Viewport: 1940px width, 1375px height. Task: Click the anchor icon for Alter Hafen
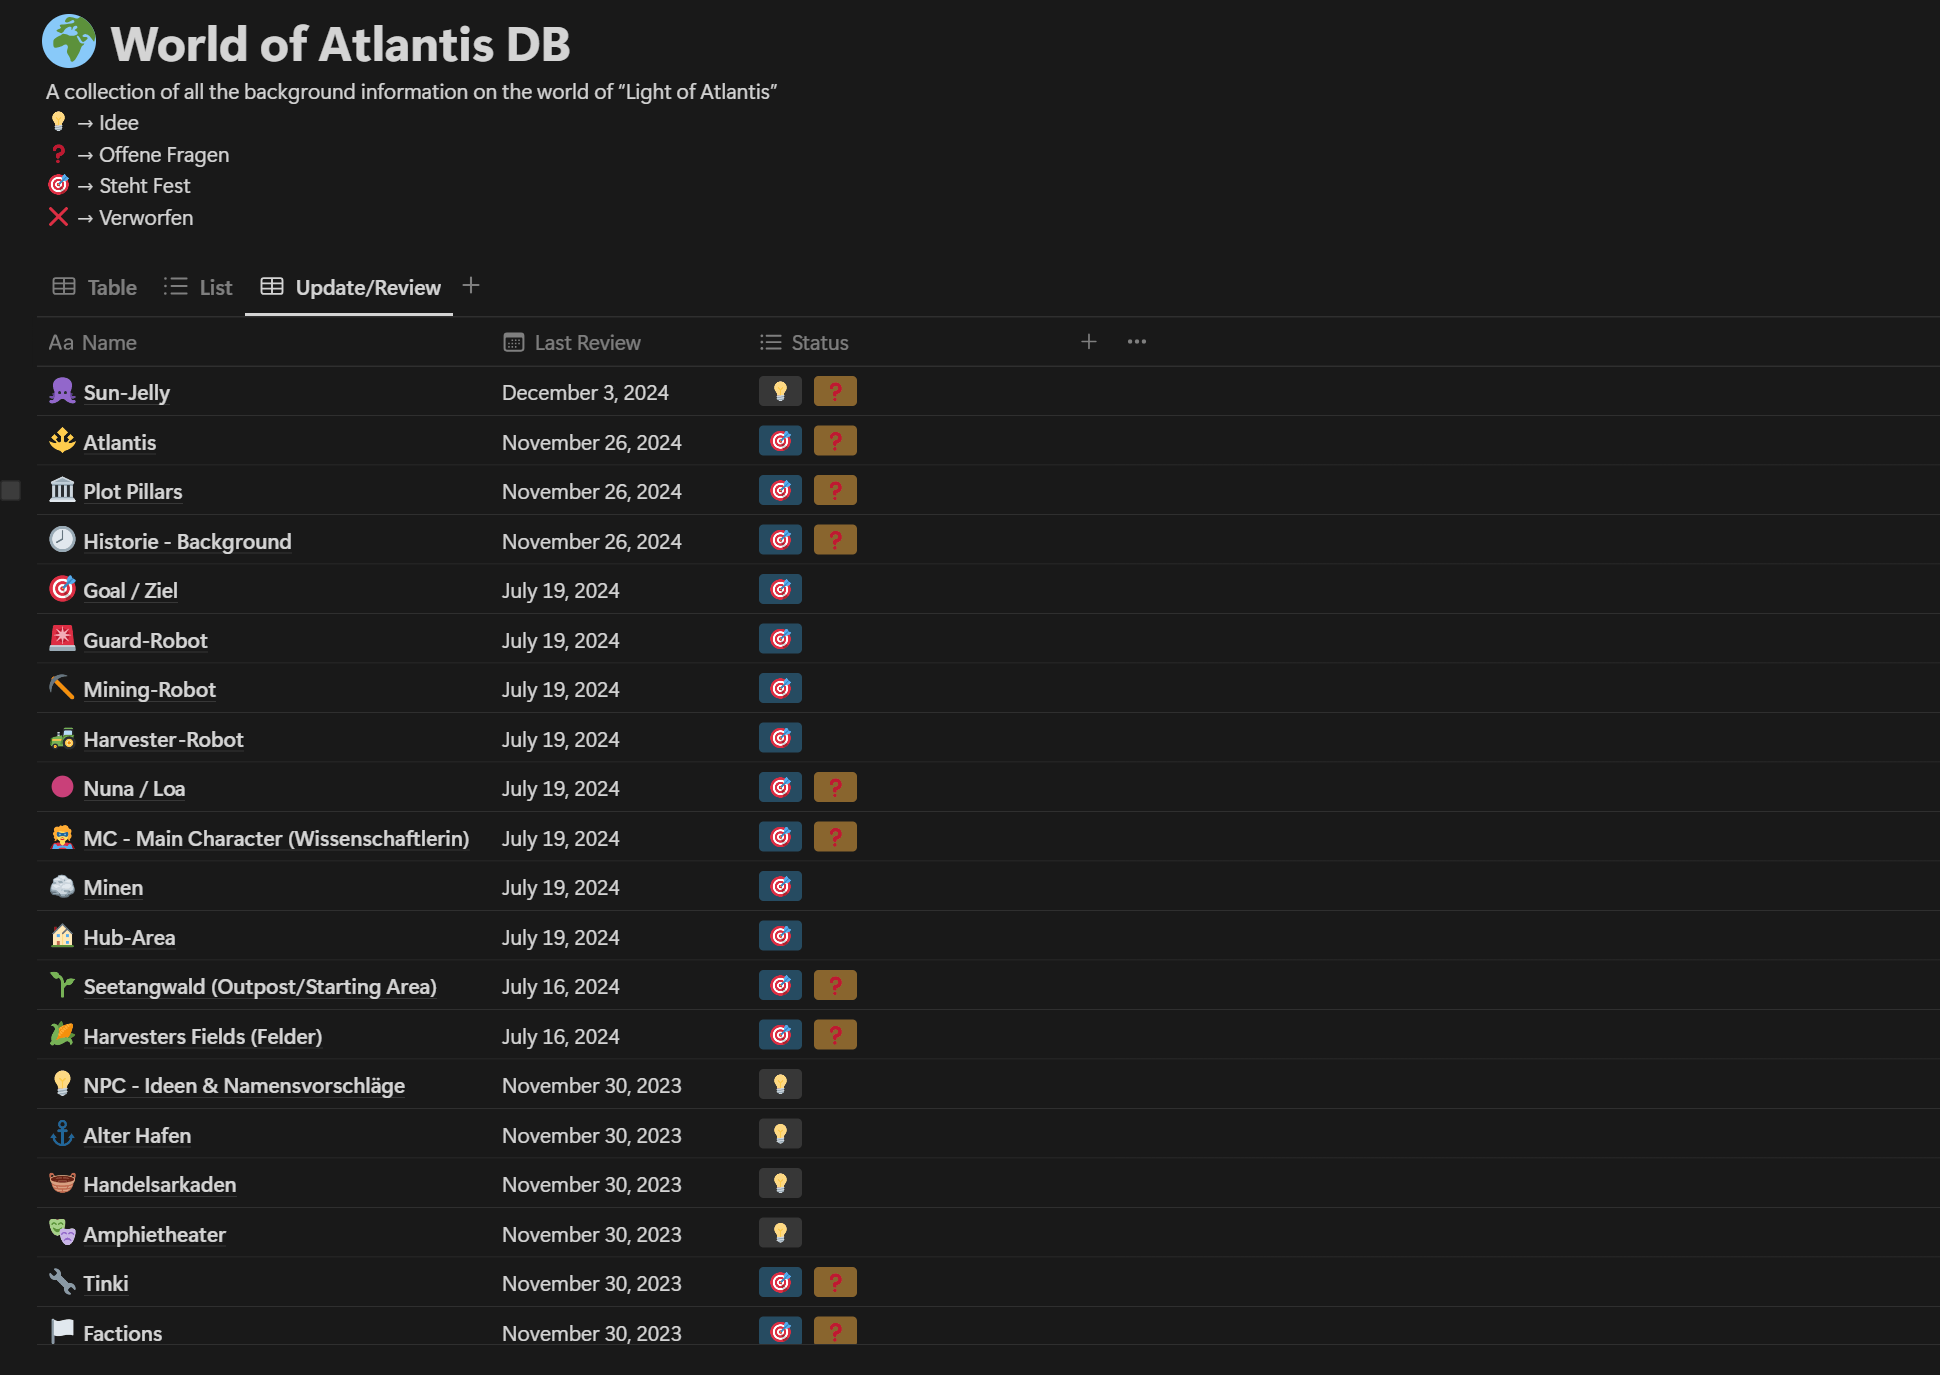(x=62, y=1134)
